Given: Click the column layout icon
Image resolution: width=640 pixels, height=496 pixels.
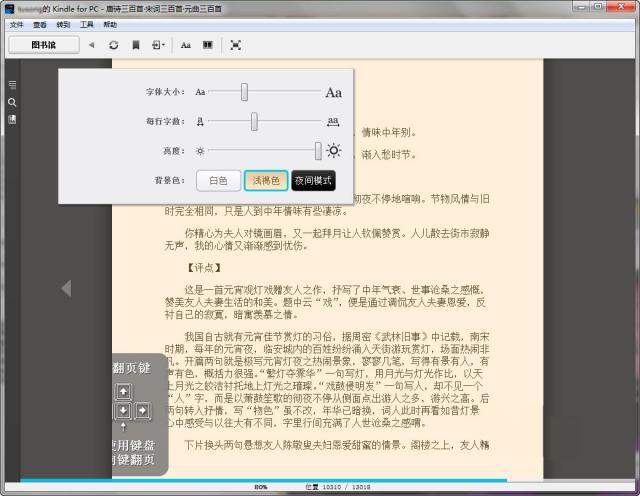Looking at the screenshot, I should 208,45.
